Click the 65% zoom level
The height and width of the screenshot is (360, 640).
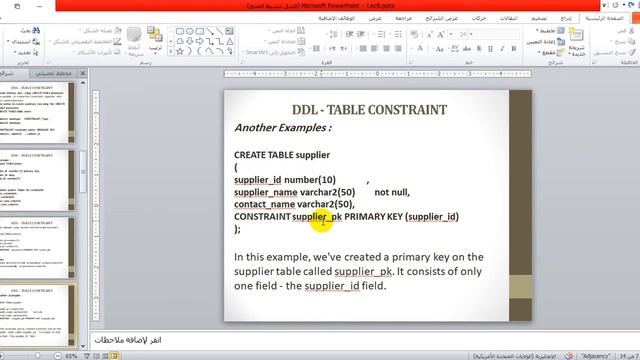click(x=71, y=356)
